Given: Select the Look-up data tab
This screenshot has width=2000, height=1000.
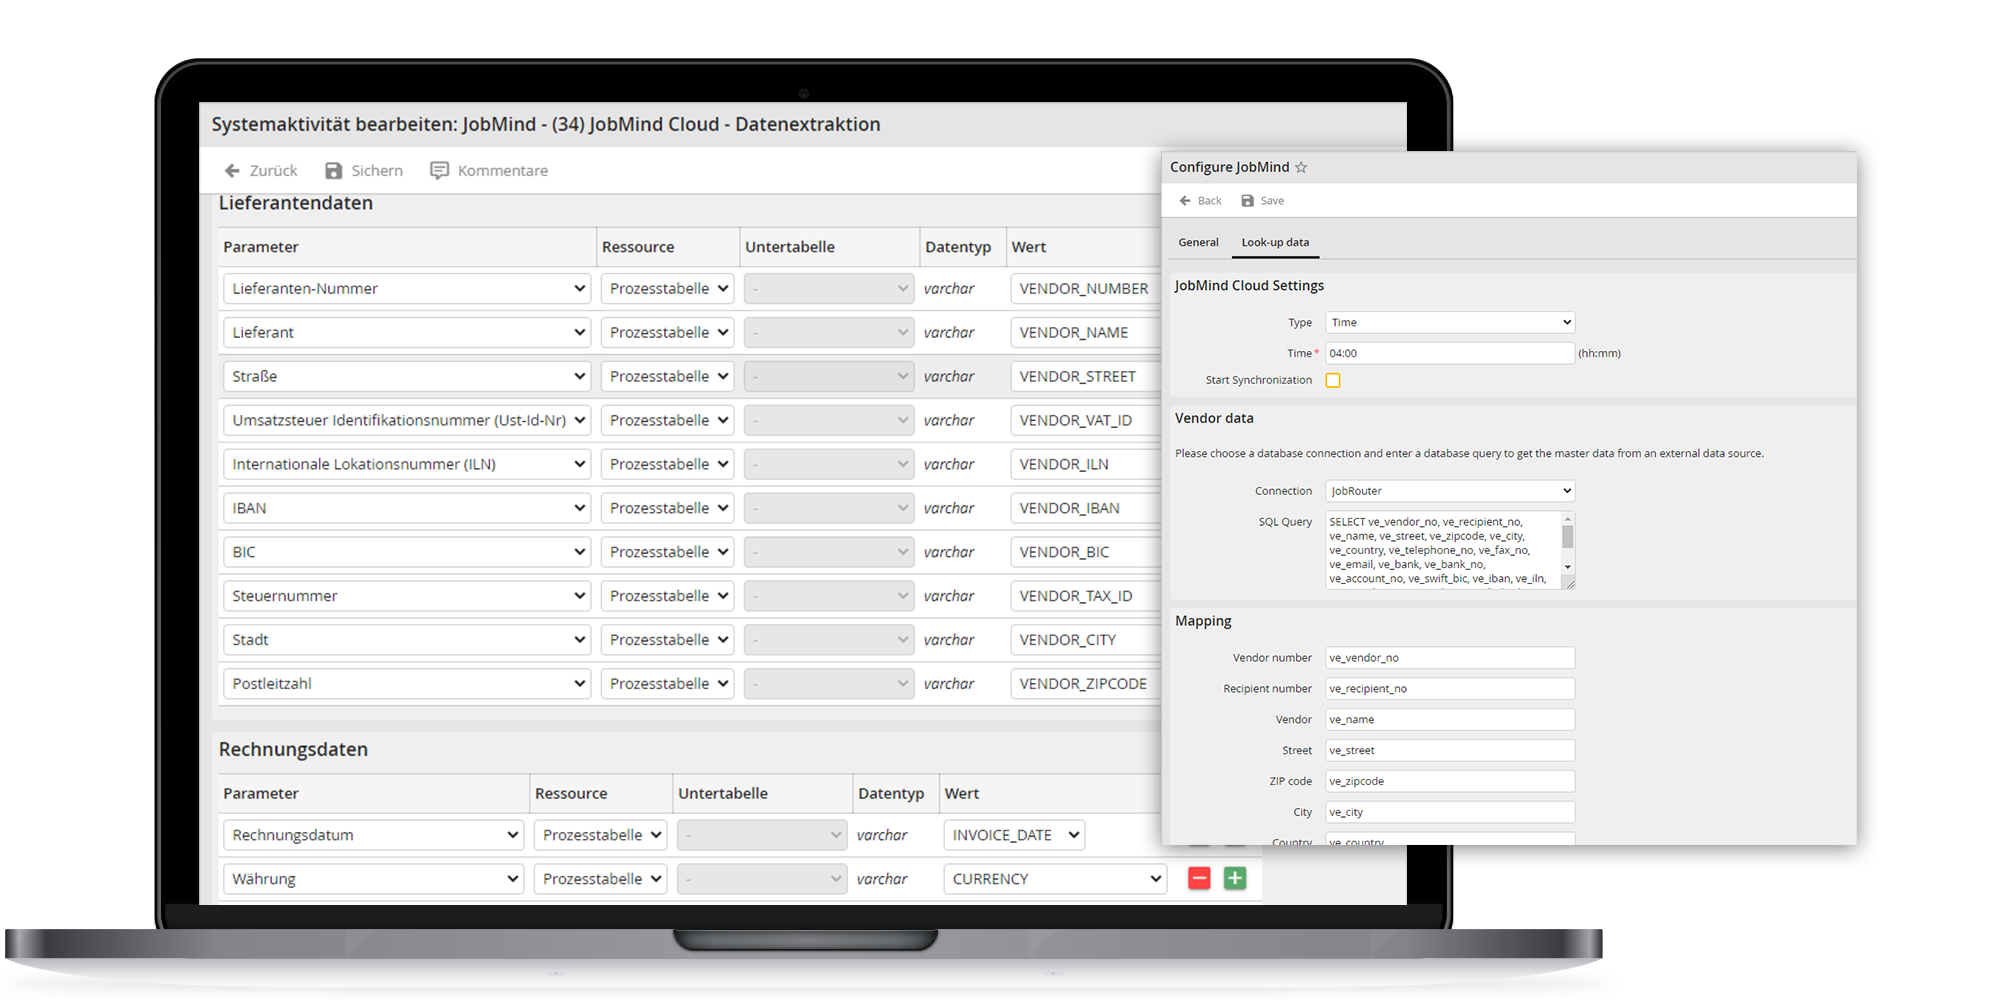Looking at the screenshot, I should (1275, 242).
